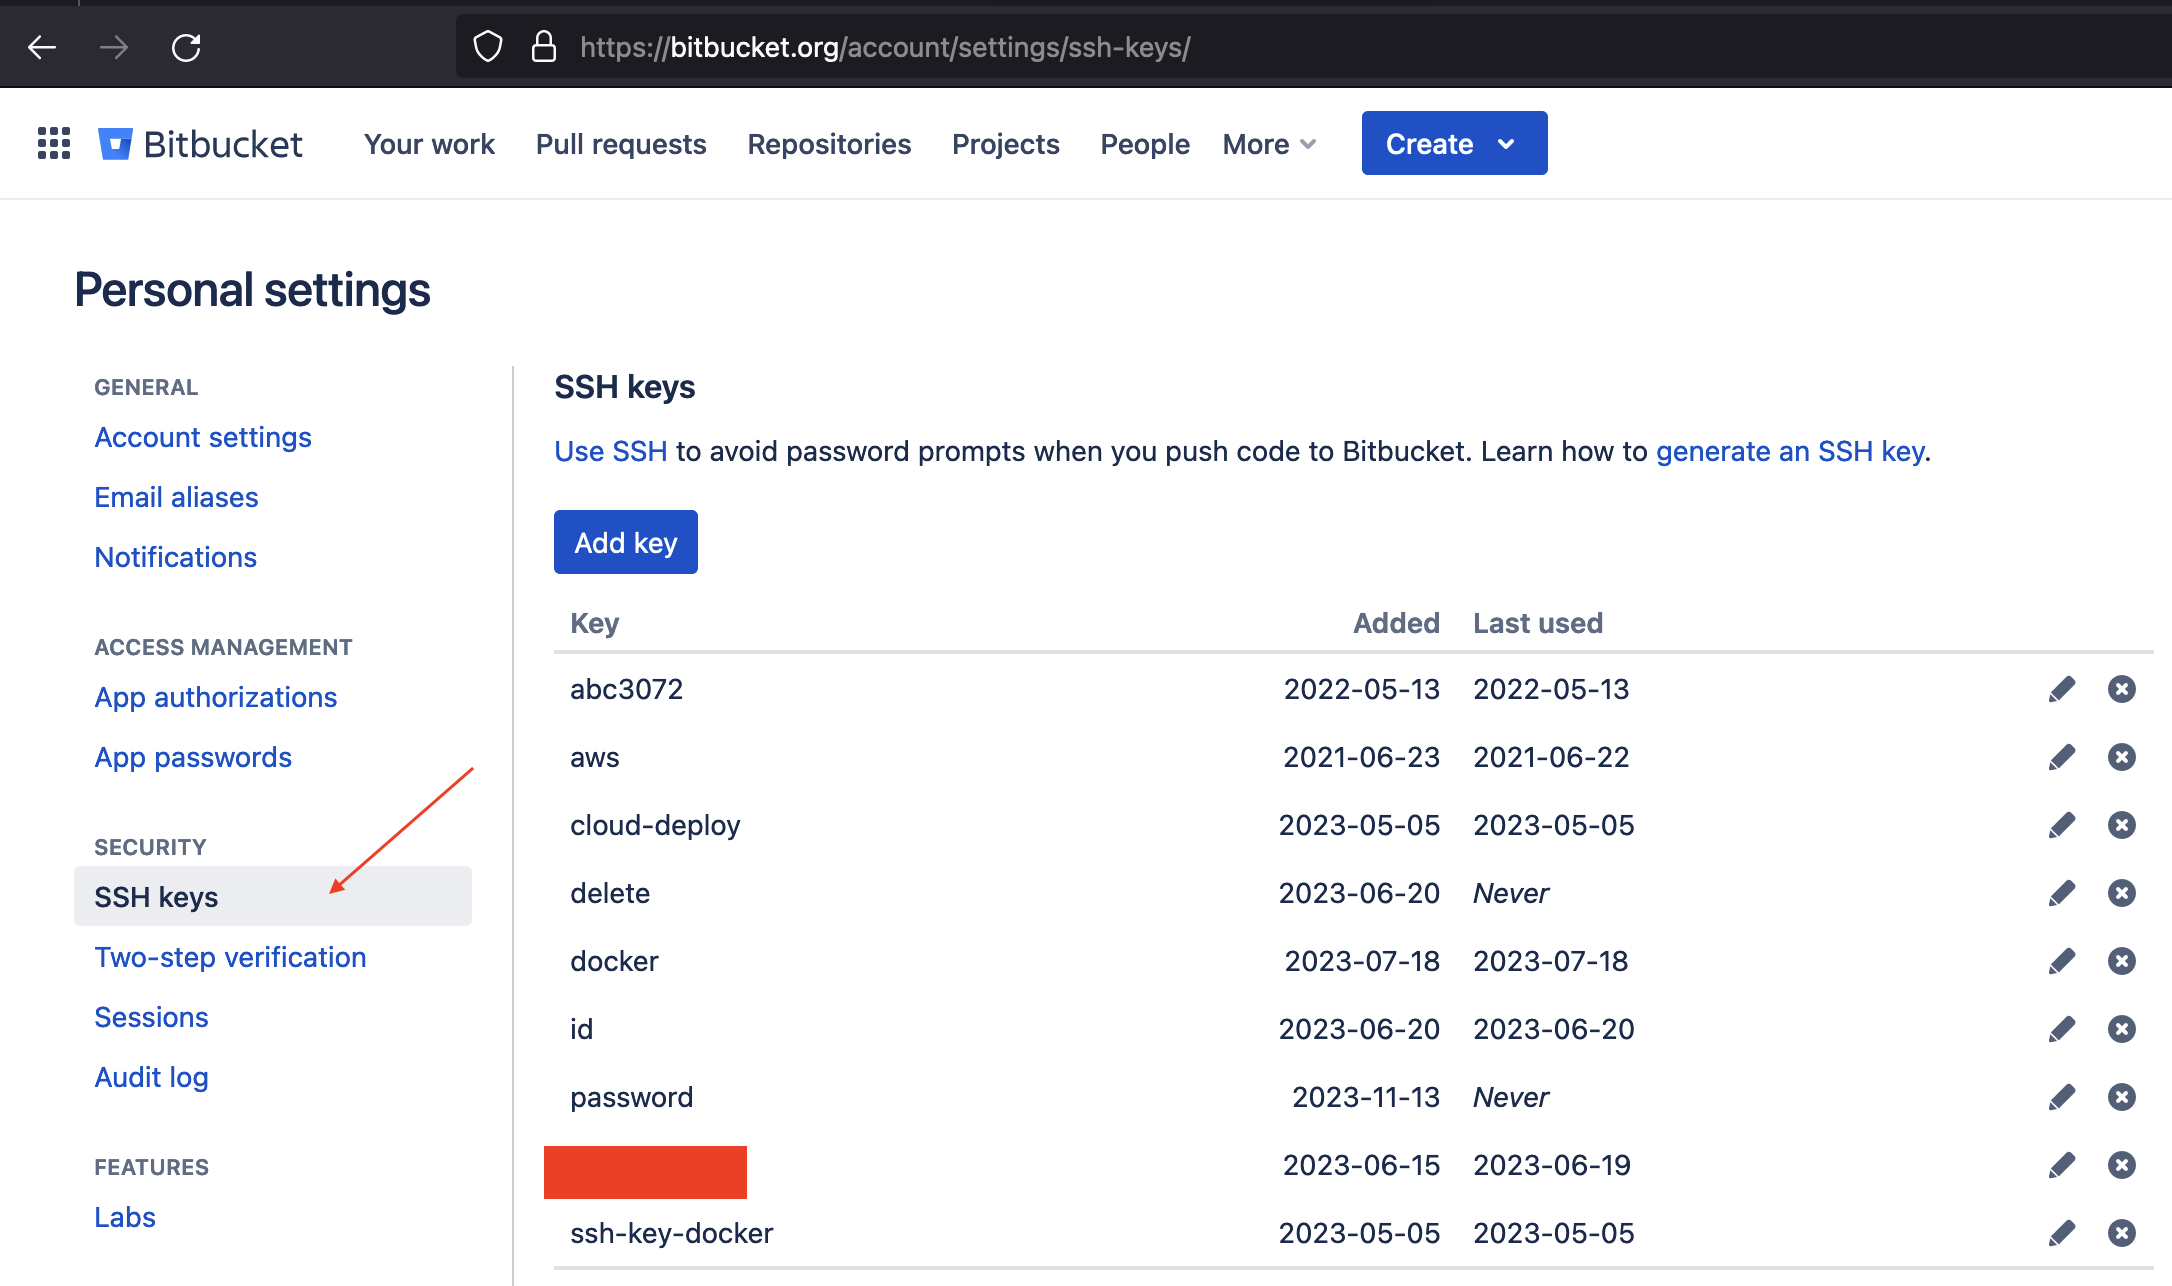Select App passwords in the sidebar

pos(193,757)
